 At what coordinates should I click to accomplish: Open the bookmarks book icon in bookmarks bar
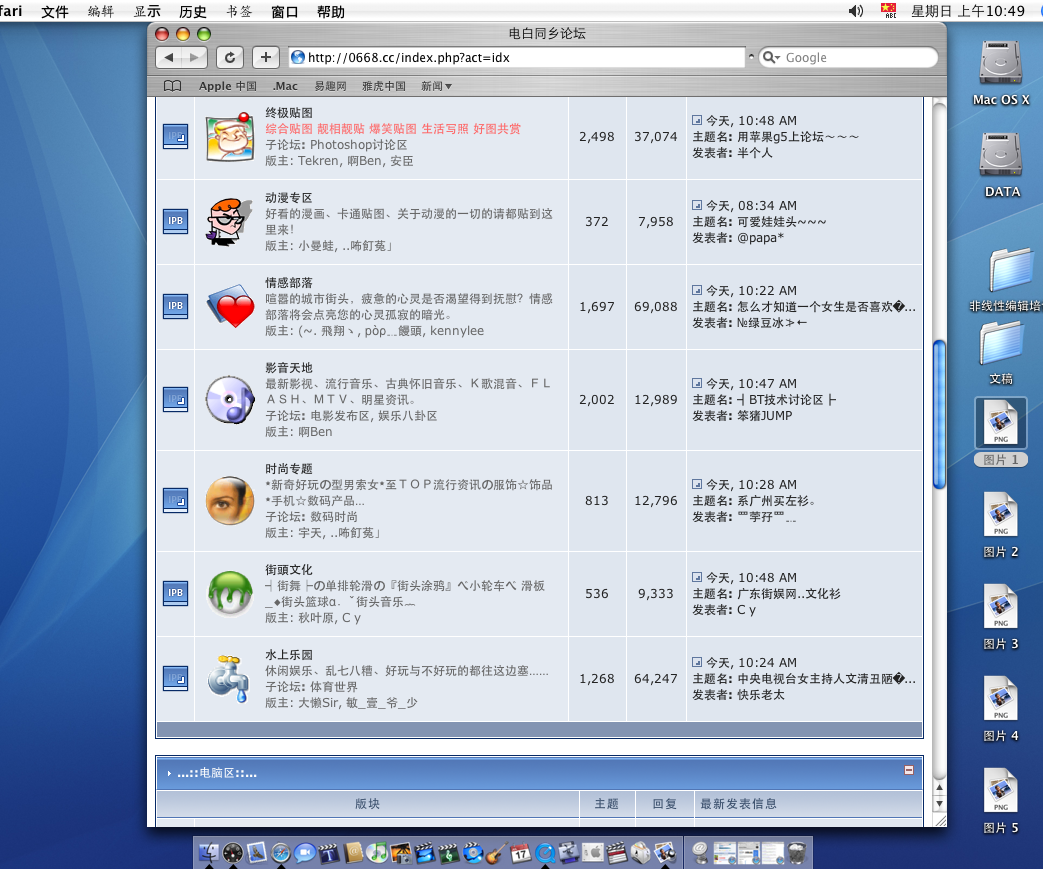[x=172, y=86]
